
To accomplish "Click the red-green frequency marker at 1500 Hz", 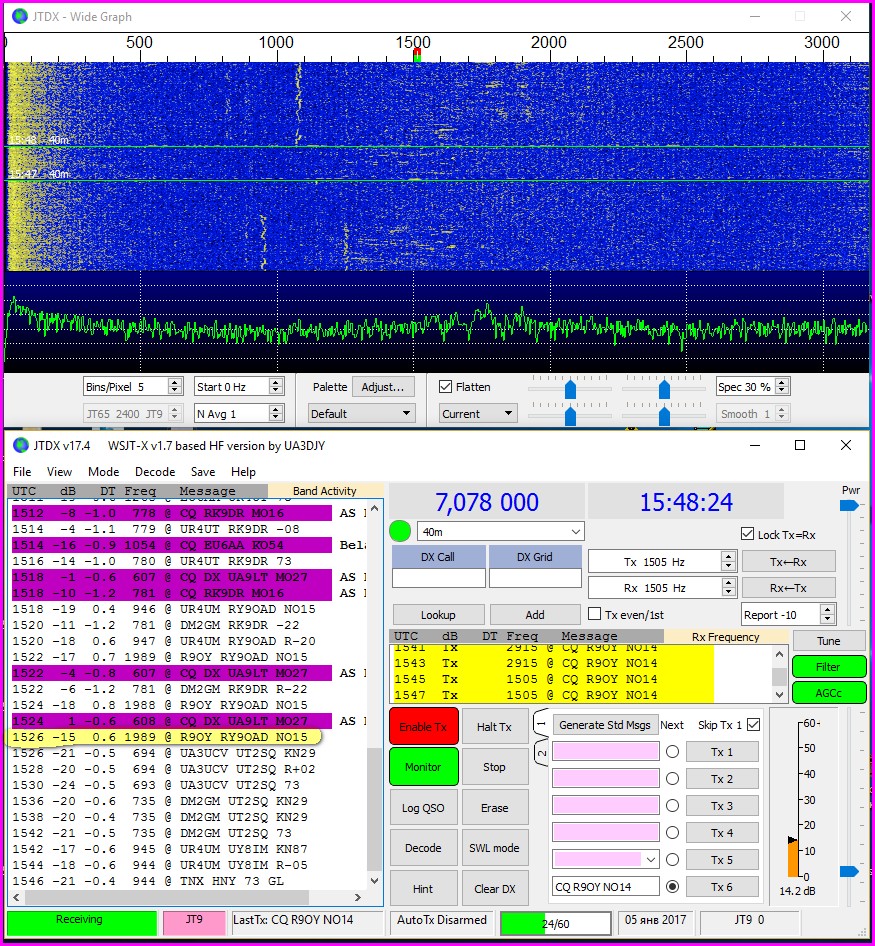I will point(416,55).
